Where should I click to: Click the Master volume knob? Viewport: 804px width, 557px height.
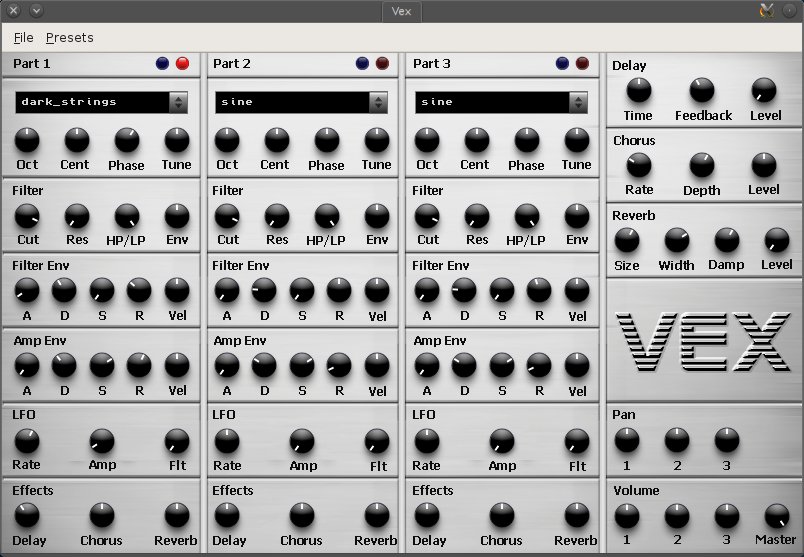(777, 516)
